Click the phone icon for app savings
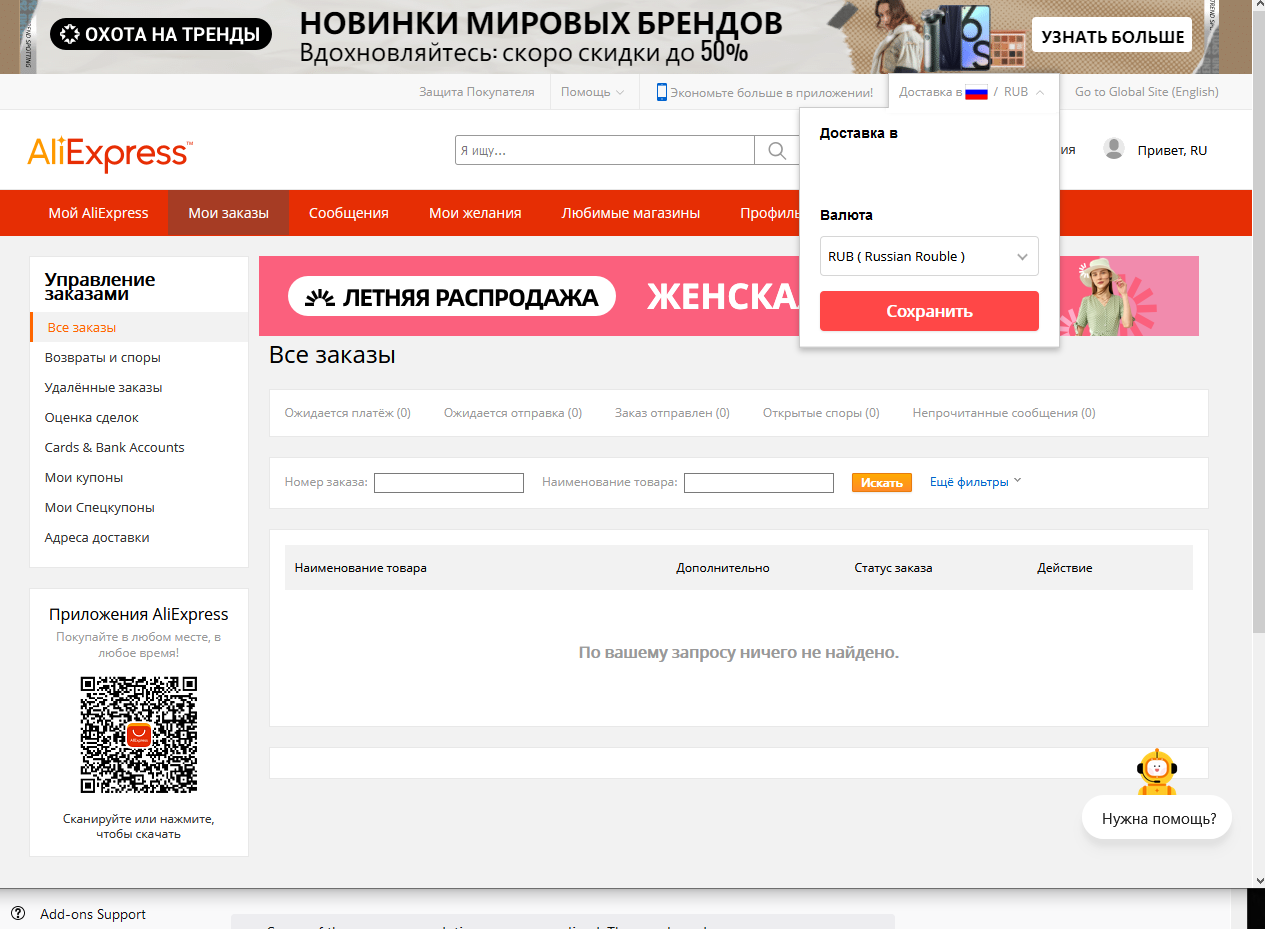This screenshot has height=929, width=1265. pos(661,92)
